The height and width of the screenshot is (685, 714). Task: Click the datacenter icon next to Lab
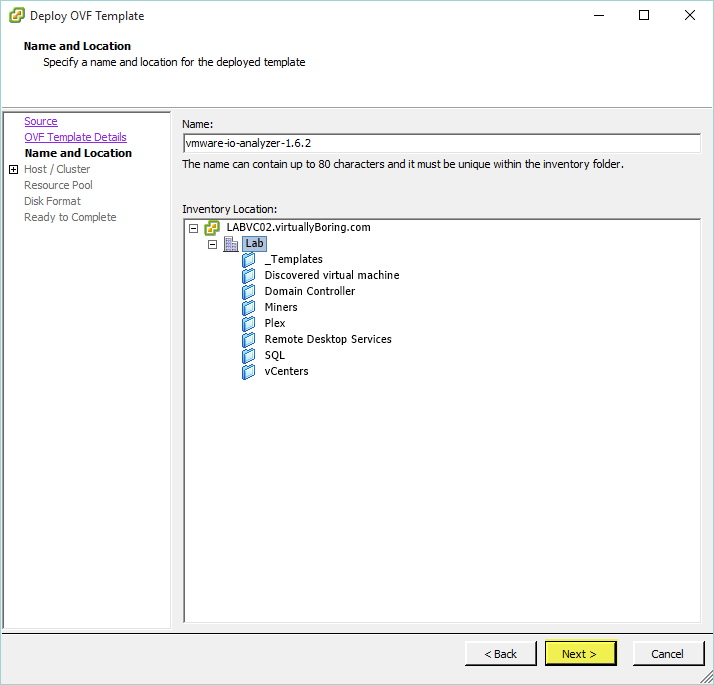(x=231, y=244)
